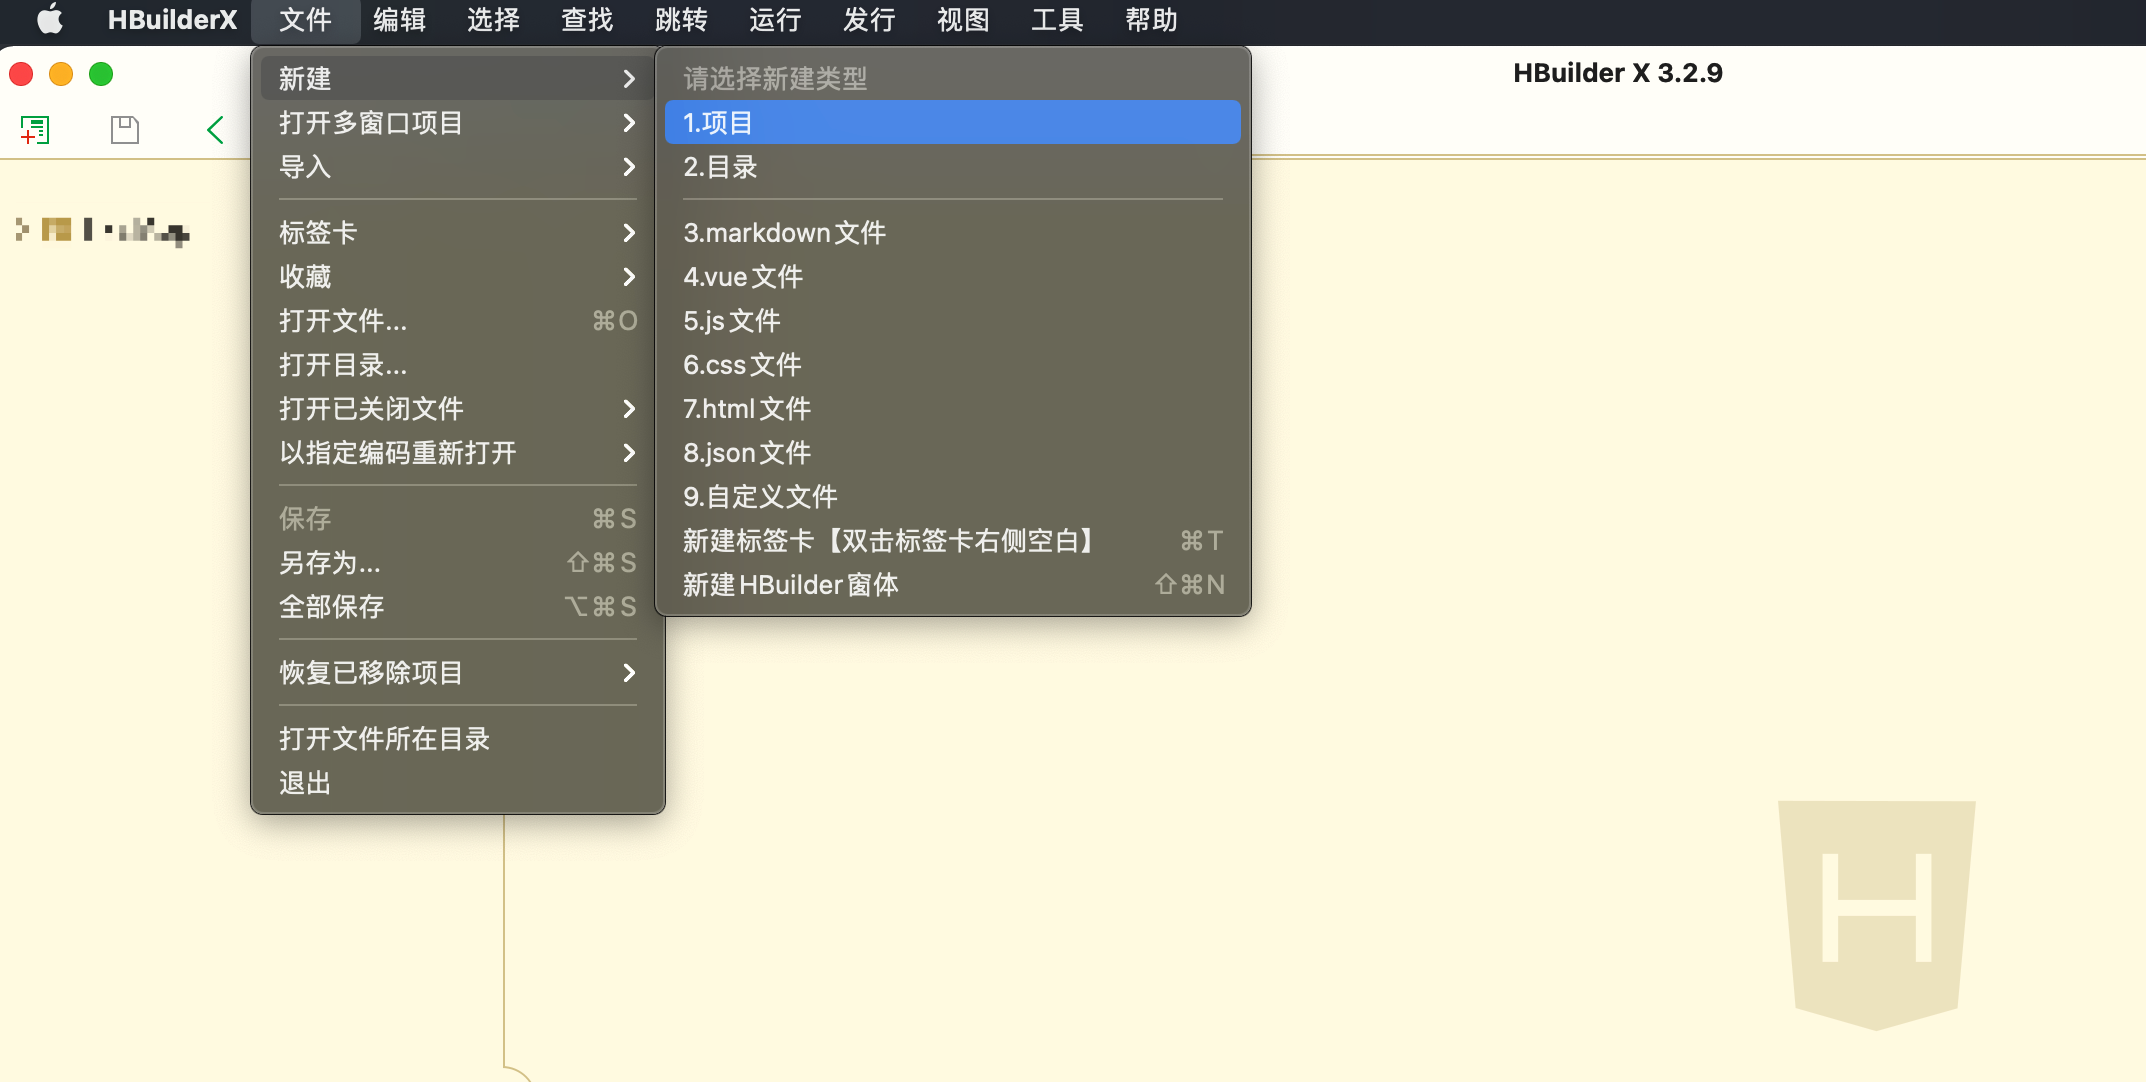
Task: Choose 4.vue文件 from the new type list
Action: pos(741,276)
